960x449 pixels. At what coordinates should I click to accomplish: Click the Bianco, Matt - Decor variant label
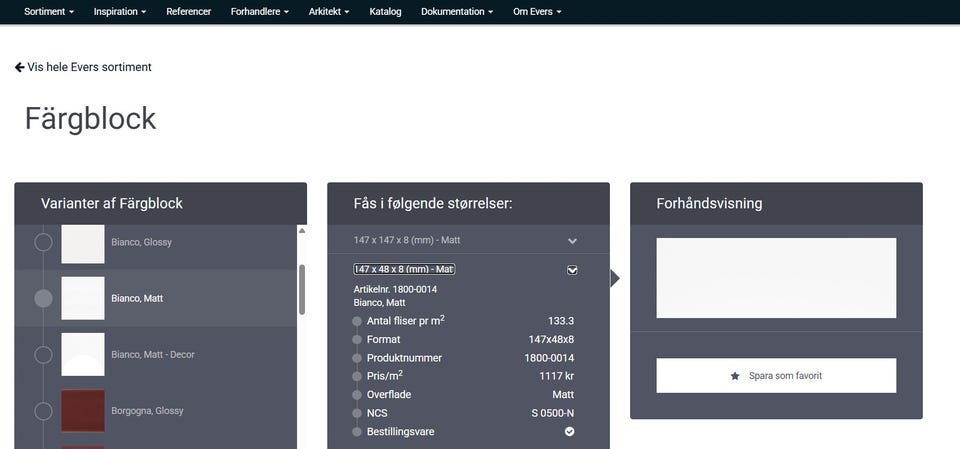tap(153, 355)
